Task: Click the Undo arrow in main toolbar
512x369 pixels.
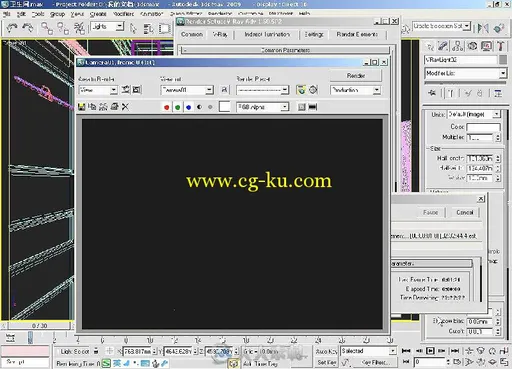Action: click(12, 28)
